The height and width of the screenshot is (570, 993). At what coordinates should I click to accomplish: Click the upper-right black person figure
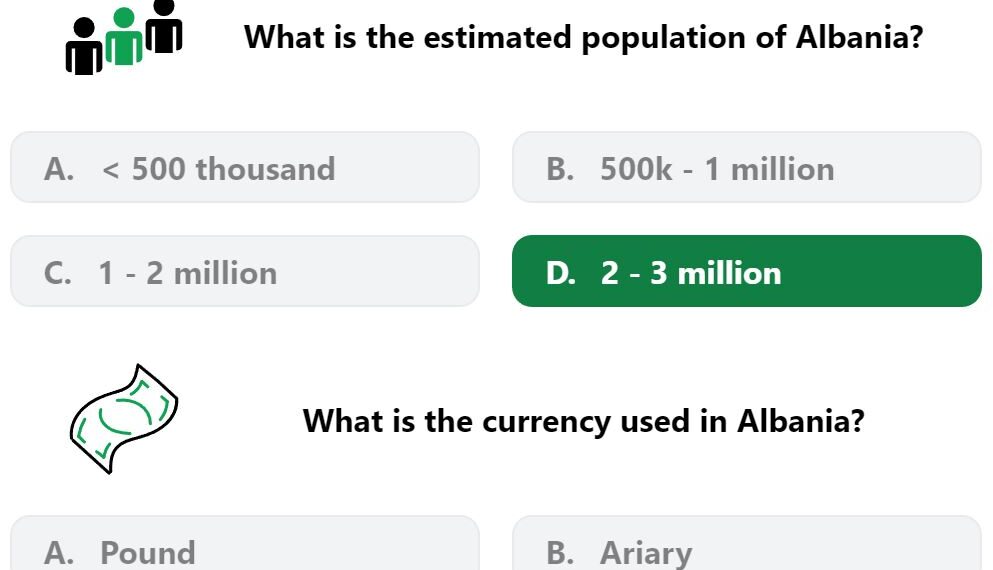(164, 26)
